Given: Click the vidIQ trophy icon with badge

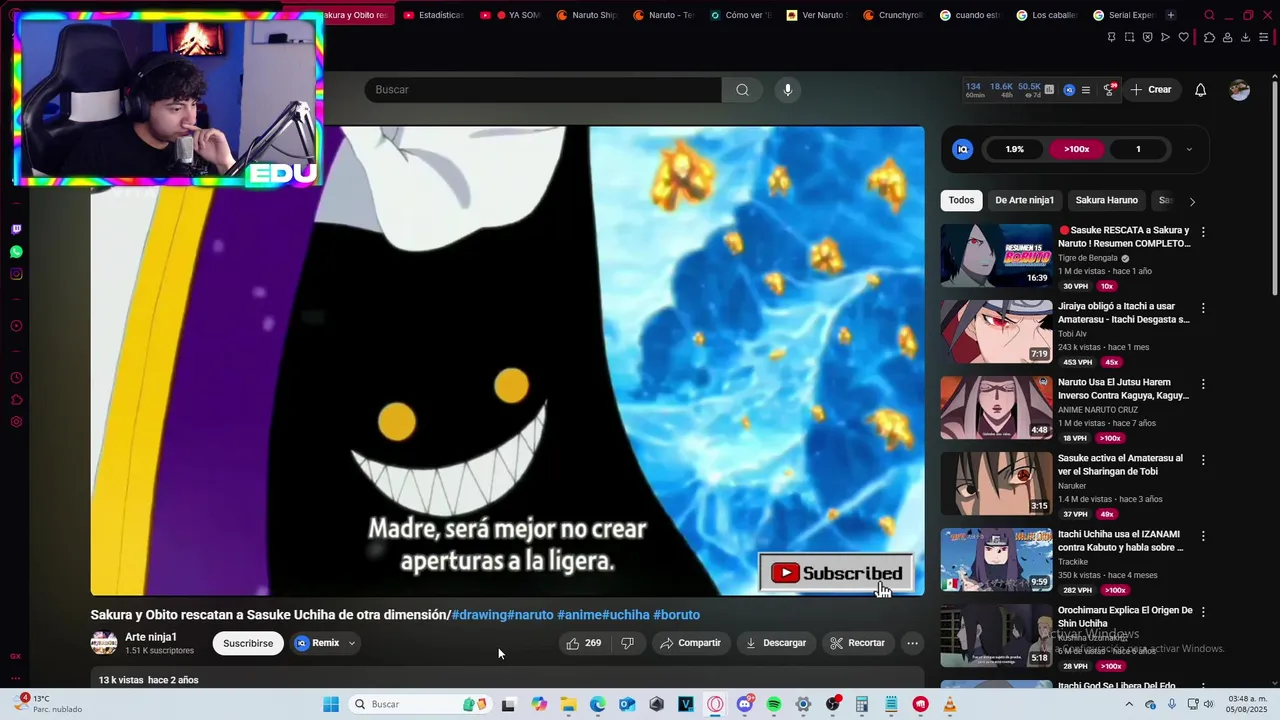Looking at the screenshot, I should (x=1109, y=90).
